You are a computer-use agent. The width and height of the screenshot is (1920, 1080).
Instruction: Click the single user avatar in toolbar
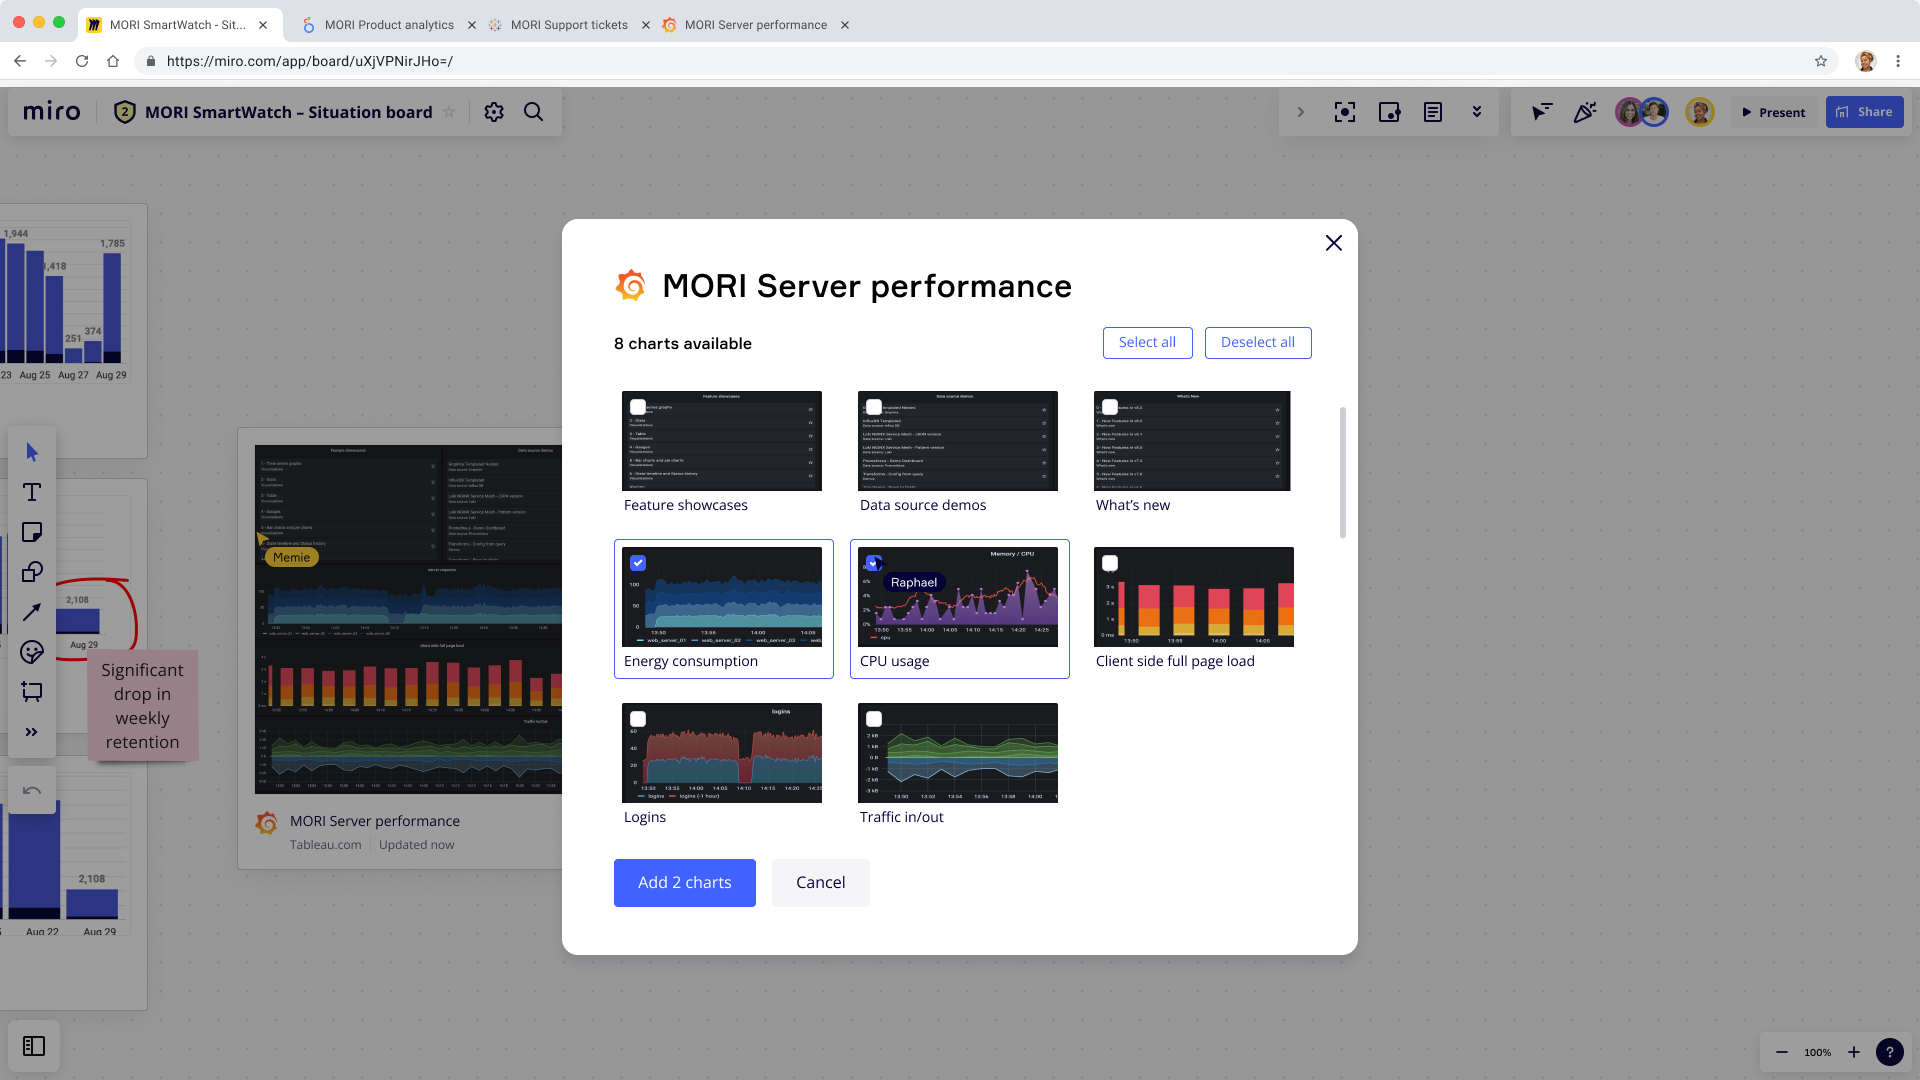(x=1700, y=112)
